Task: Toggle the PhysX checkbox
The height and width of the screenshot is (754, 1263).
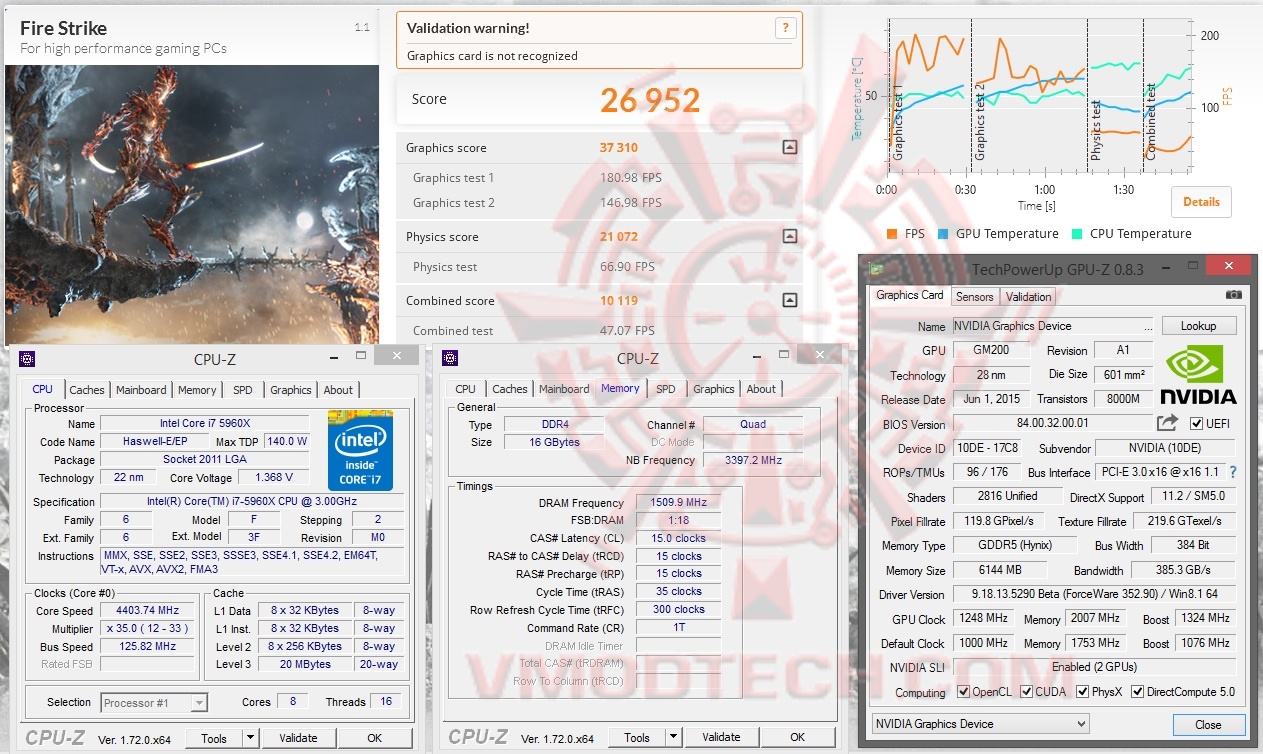Action: point(1083,692)
